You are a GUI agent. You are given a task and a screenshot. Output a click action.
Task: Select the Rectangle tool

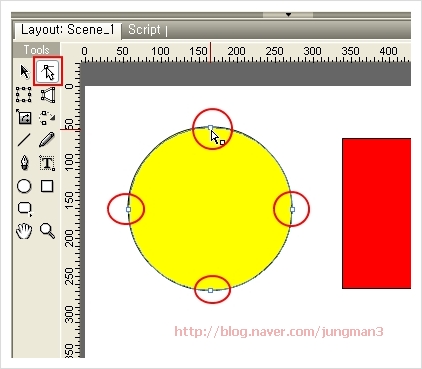point(47,186)
